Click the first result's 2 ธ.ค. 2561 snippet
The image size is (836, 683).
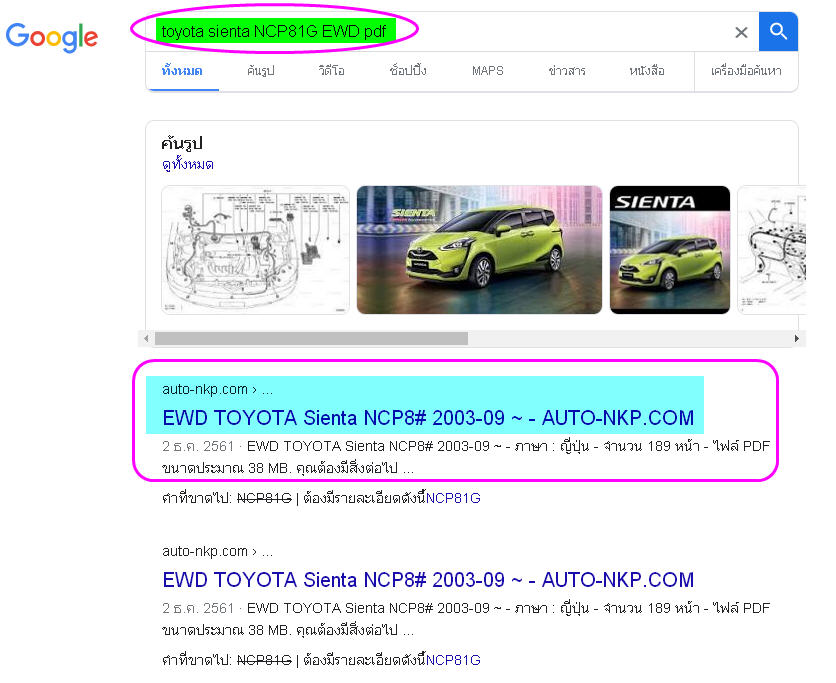point(466,457)
